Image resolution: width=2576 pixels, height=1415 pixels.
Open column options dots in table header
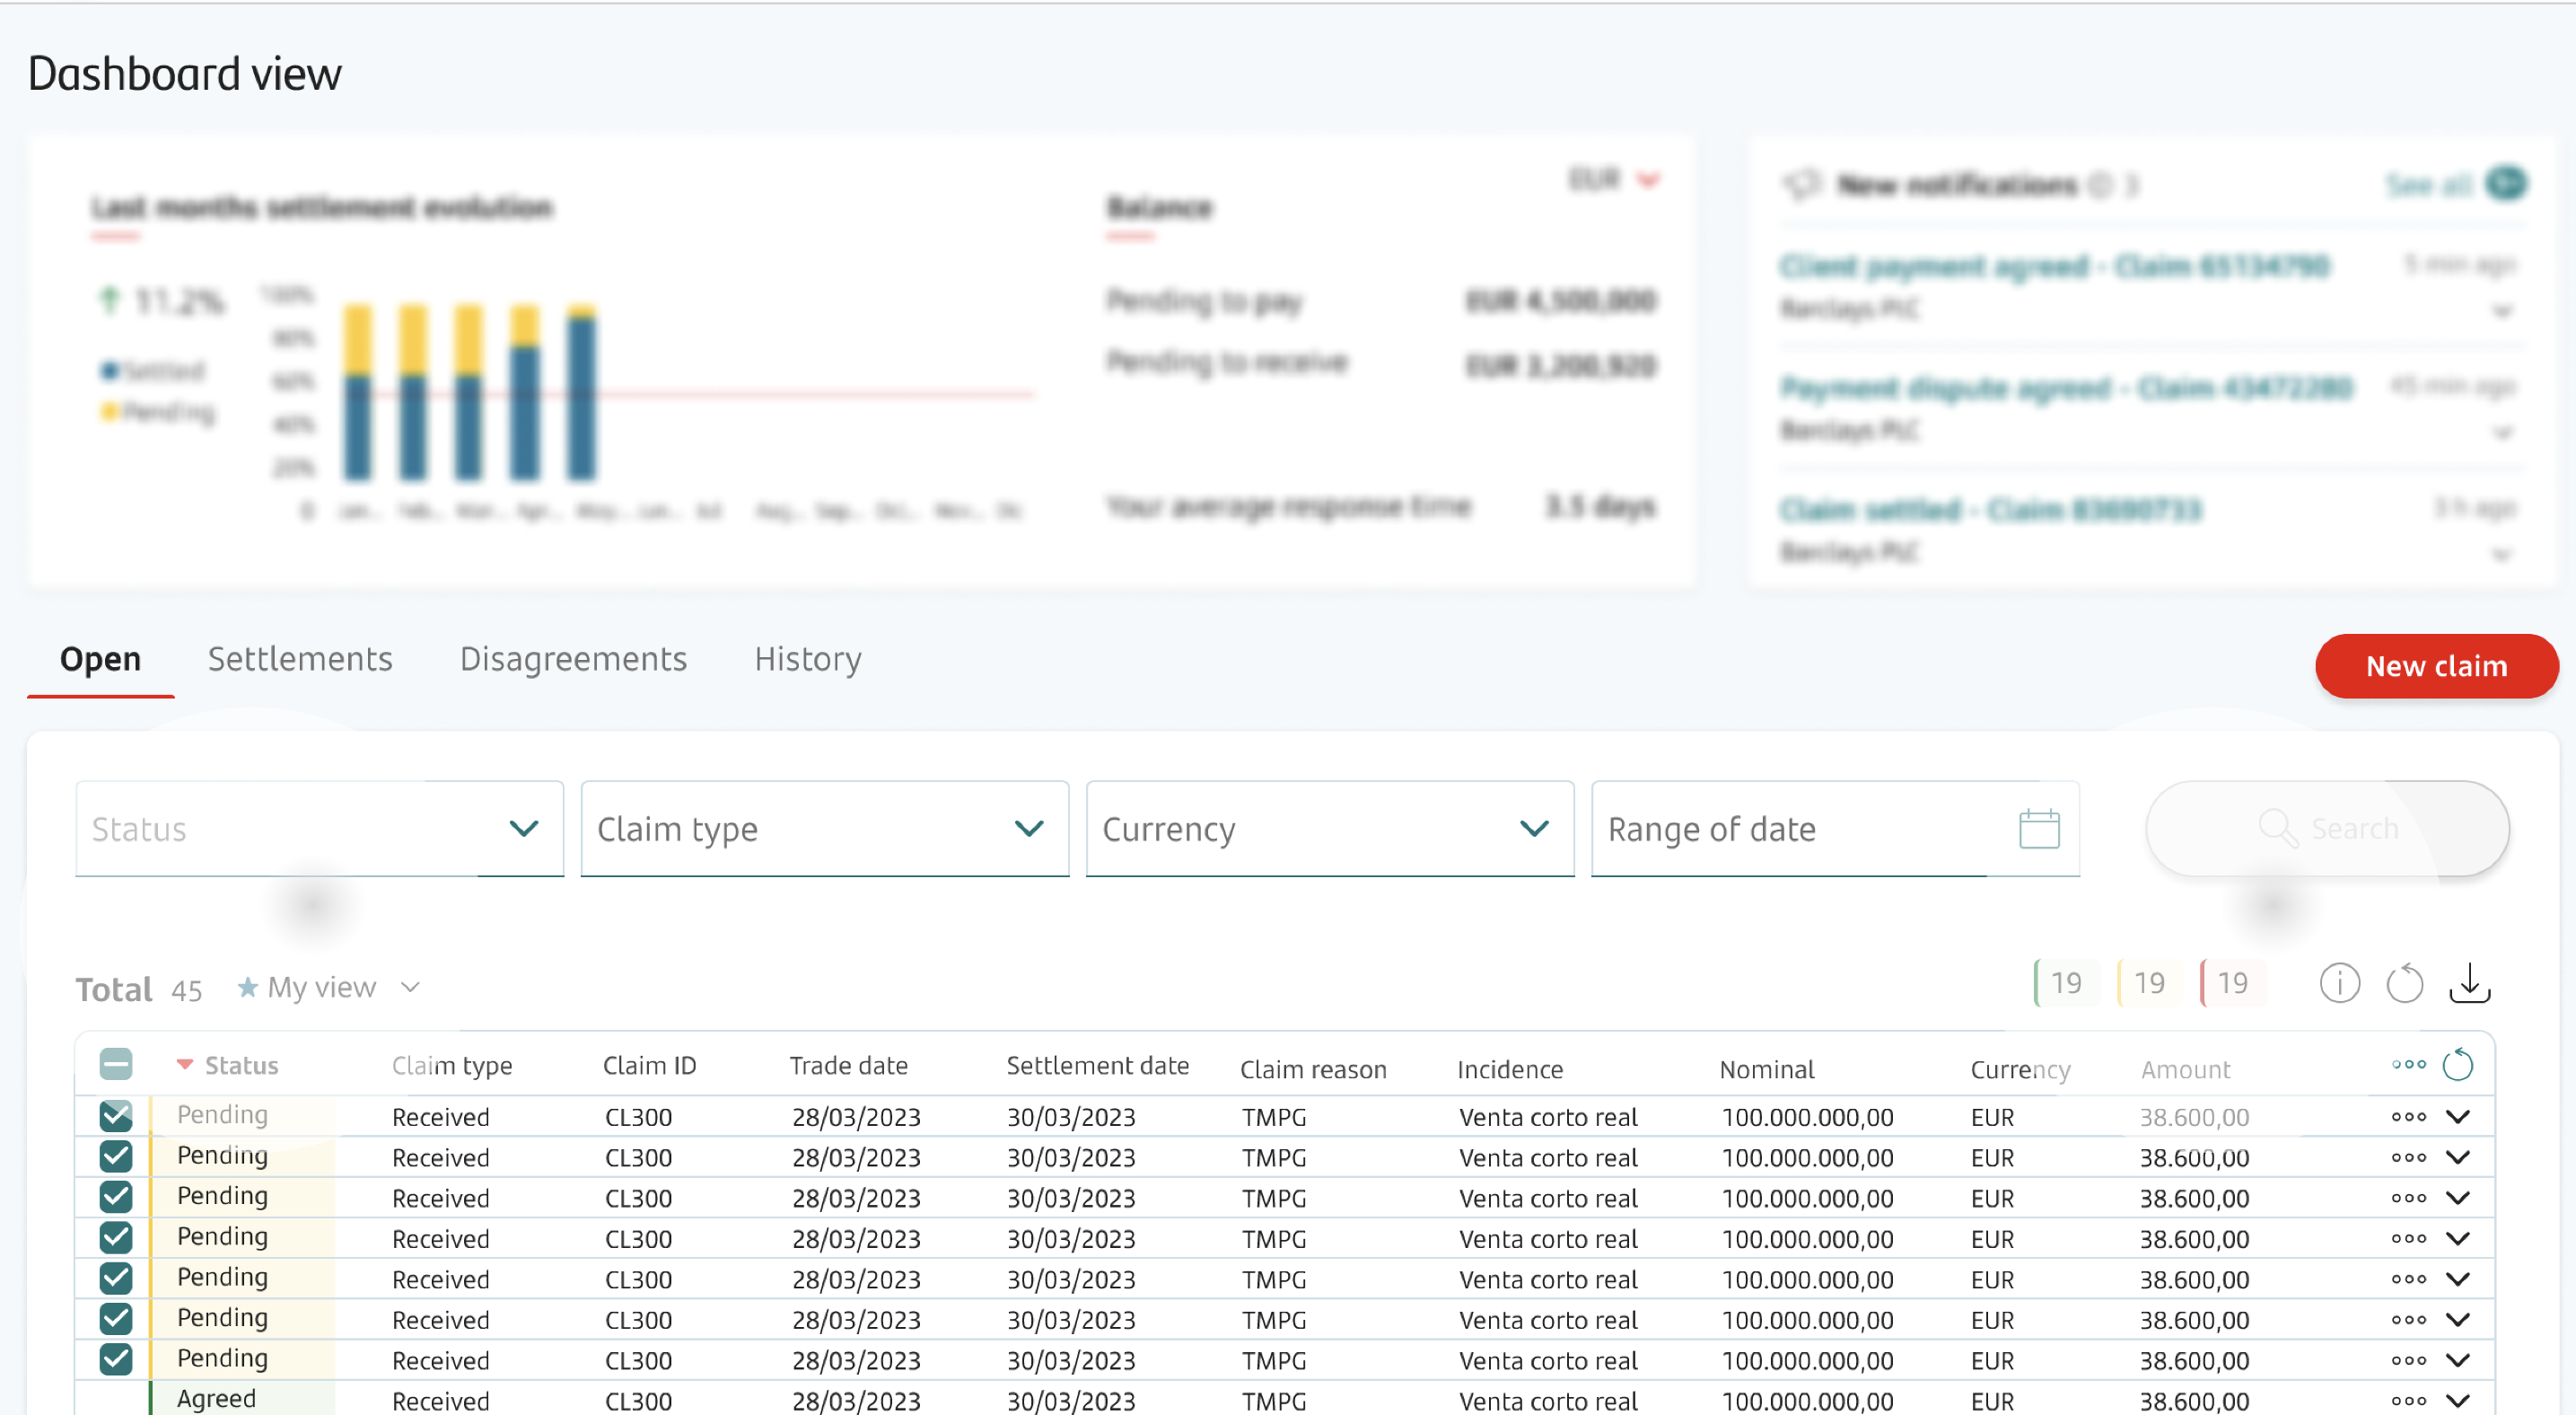(2408, 1064)
